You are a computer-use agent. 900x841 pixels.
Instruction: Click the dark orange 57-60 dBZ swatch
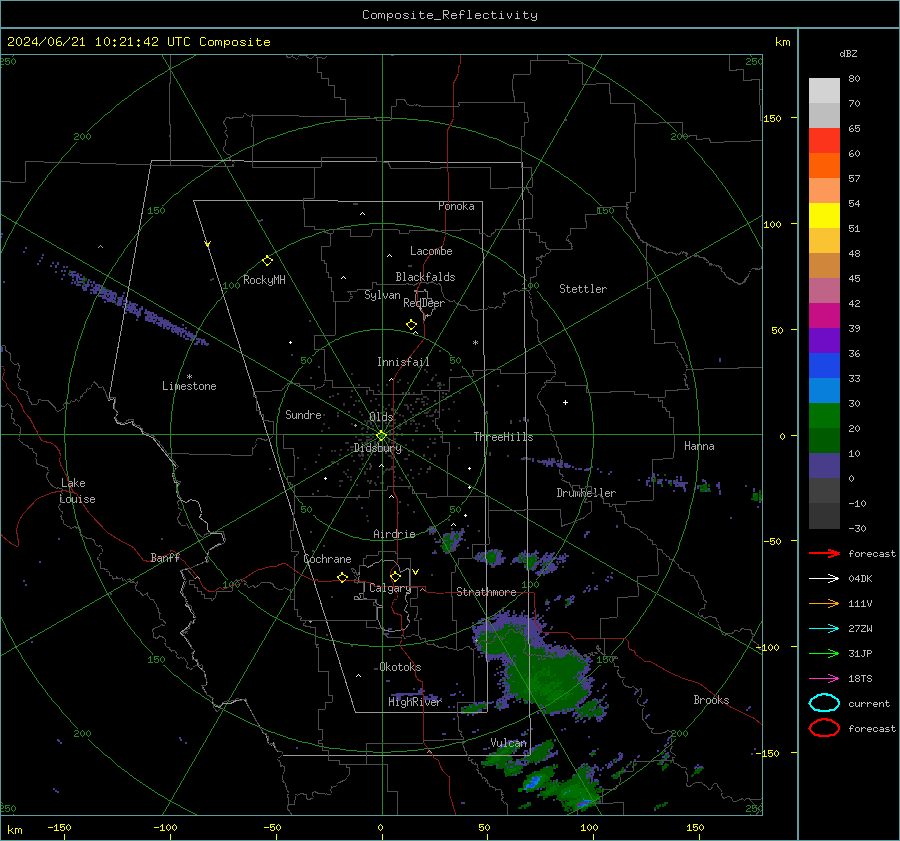tap(824, 166)
